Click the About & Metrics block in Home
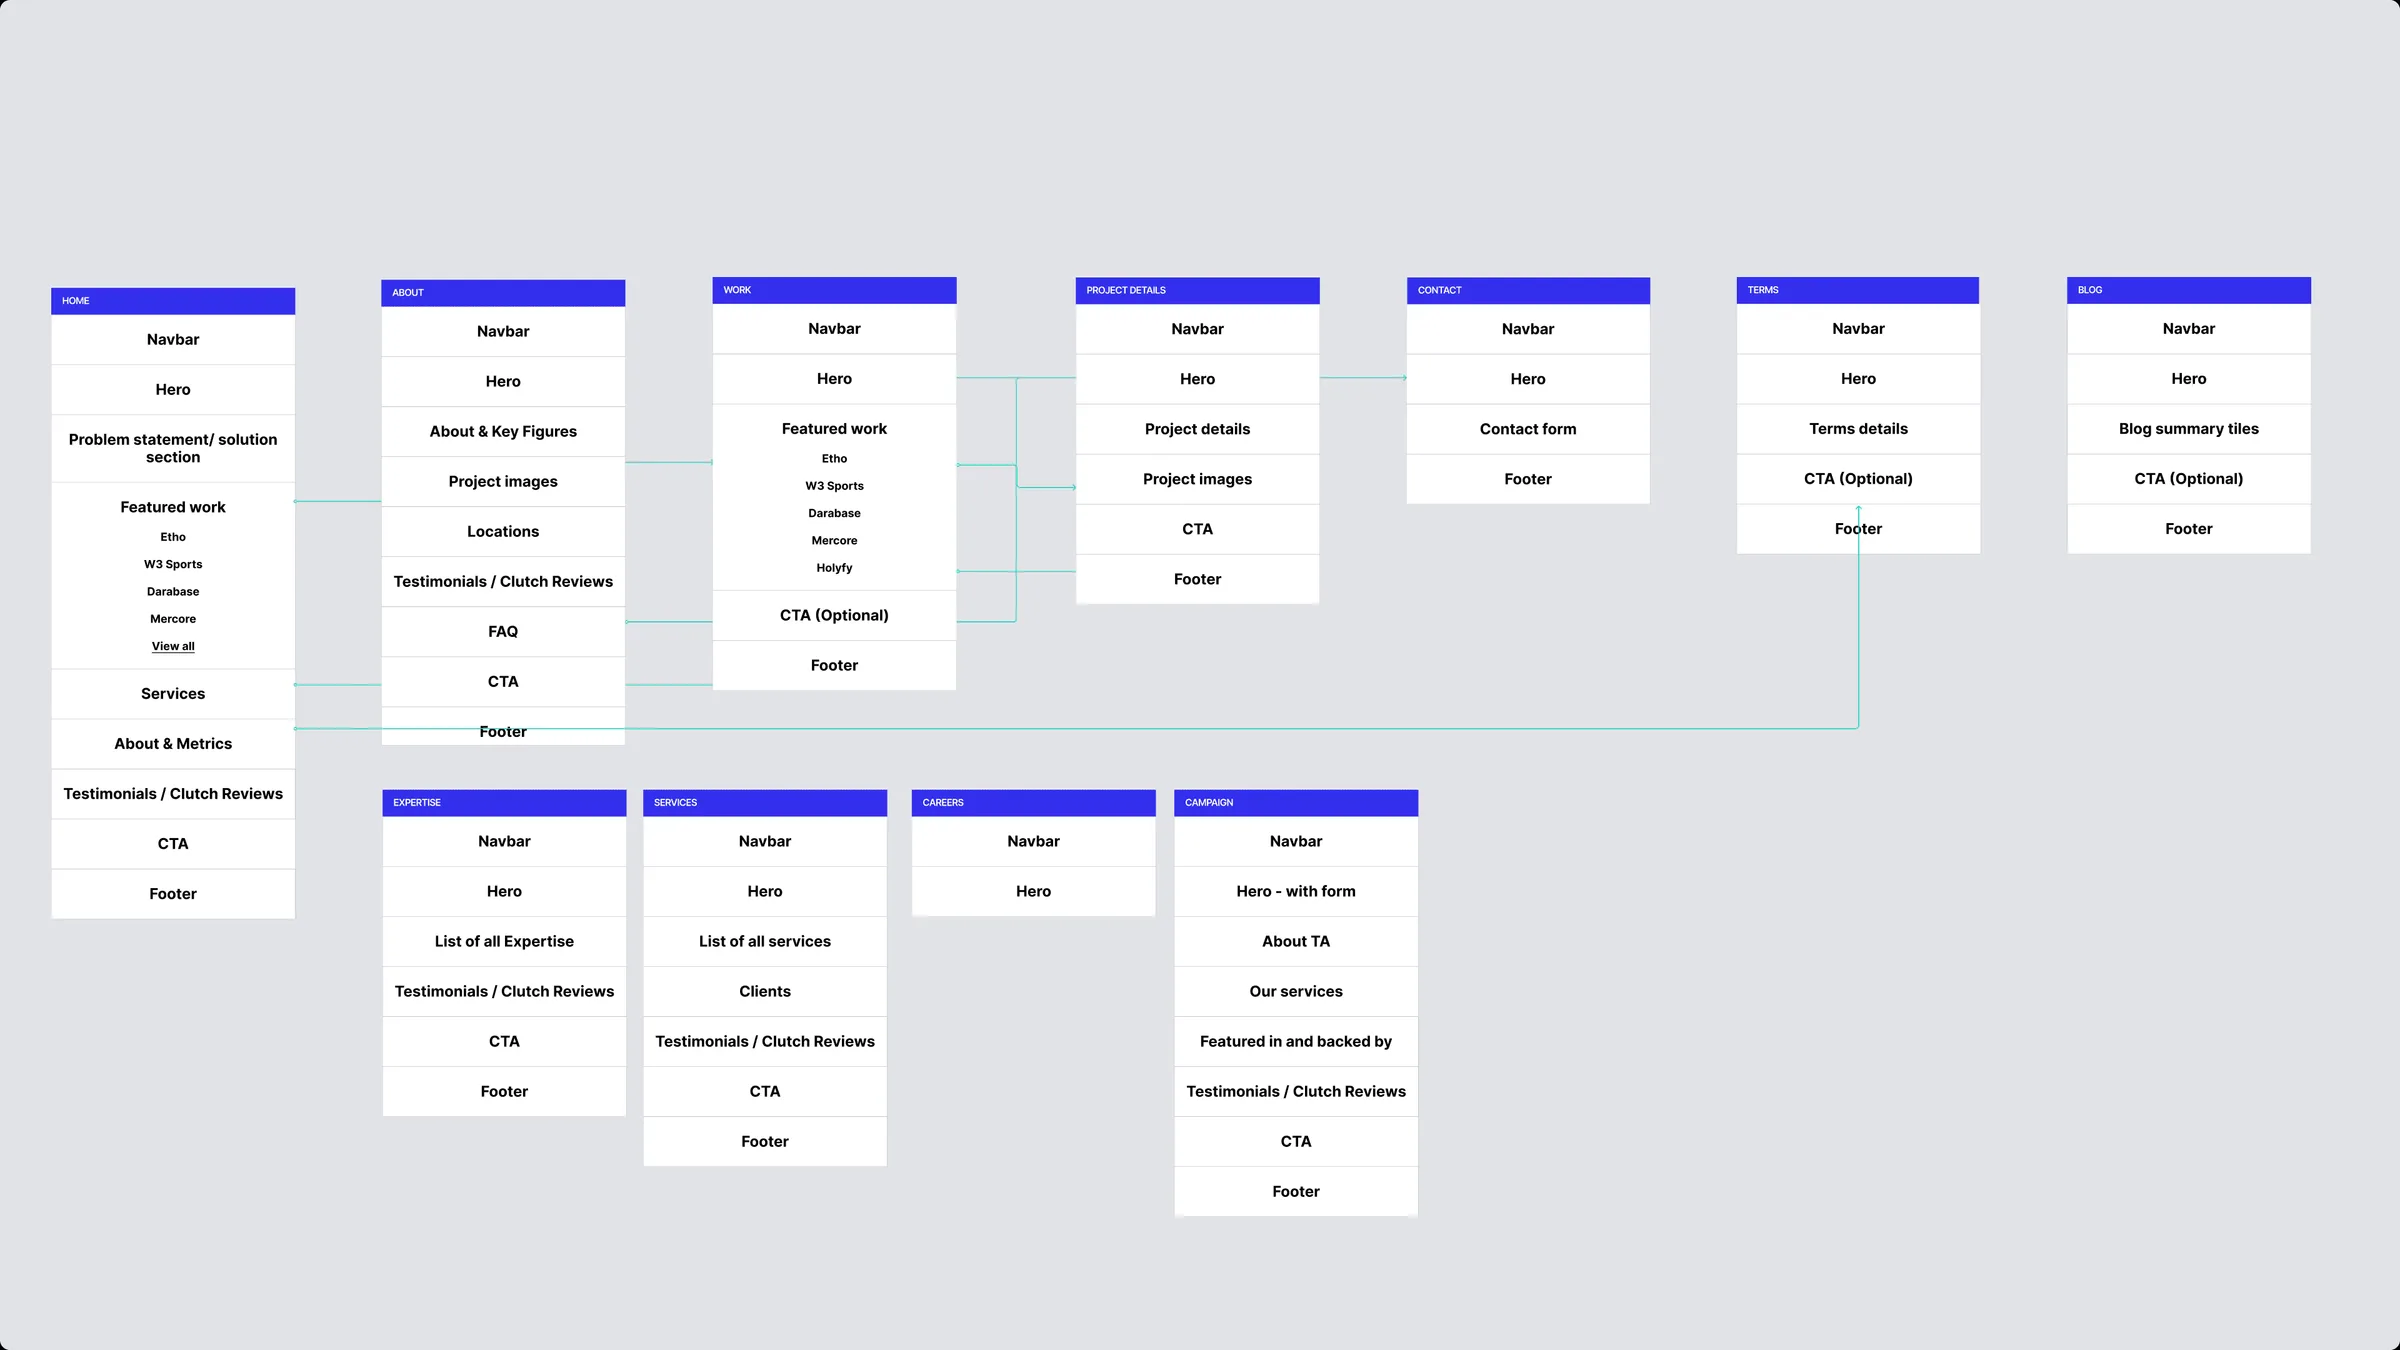Viewport: 2400px width, 1350px height. tap(173, 744)
